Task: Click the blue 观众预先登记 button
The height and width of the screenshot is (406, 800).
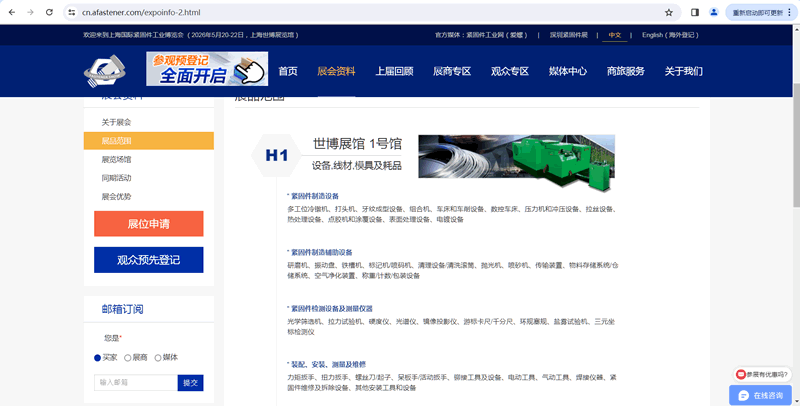Action: tap(148, 260)
